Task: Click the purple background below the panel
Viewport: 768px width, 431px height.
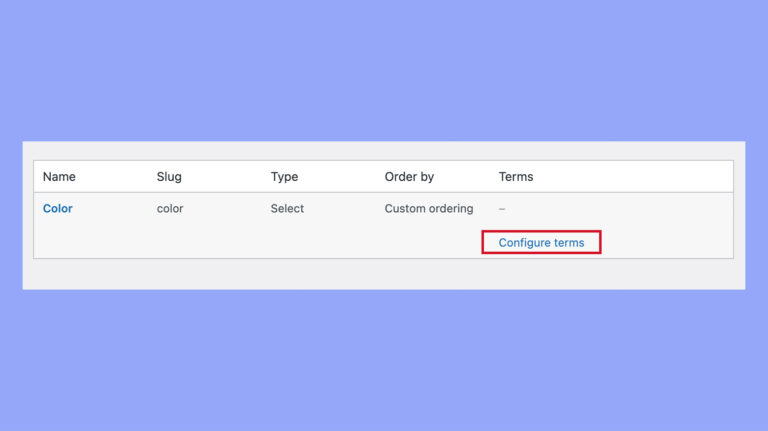Action: [384, 360]
